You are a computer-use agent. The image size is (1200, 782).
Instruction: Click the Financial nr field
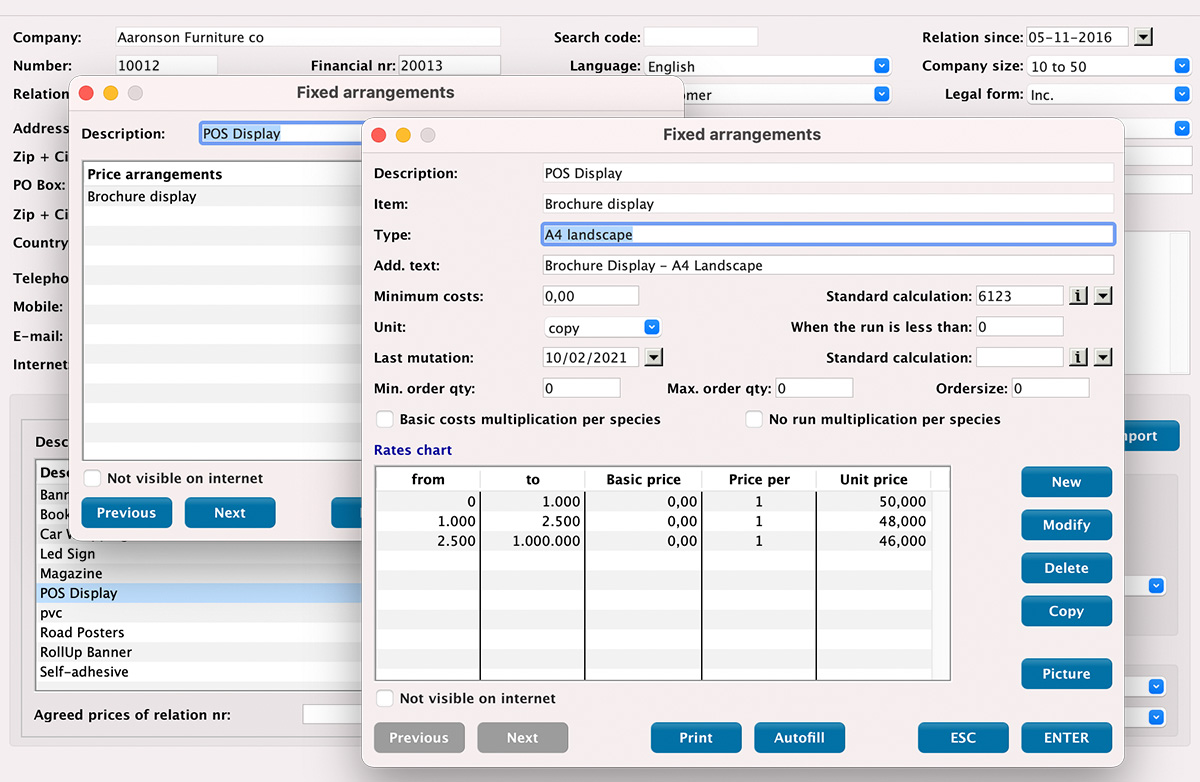pos(449,65)
